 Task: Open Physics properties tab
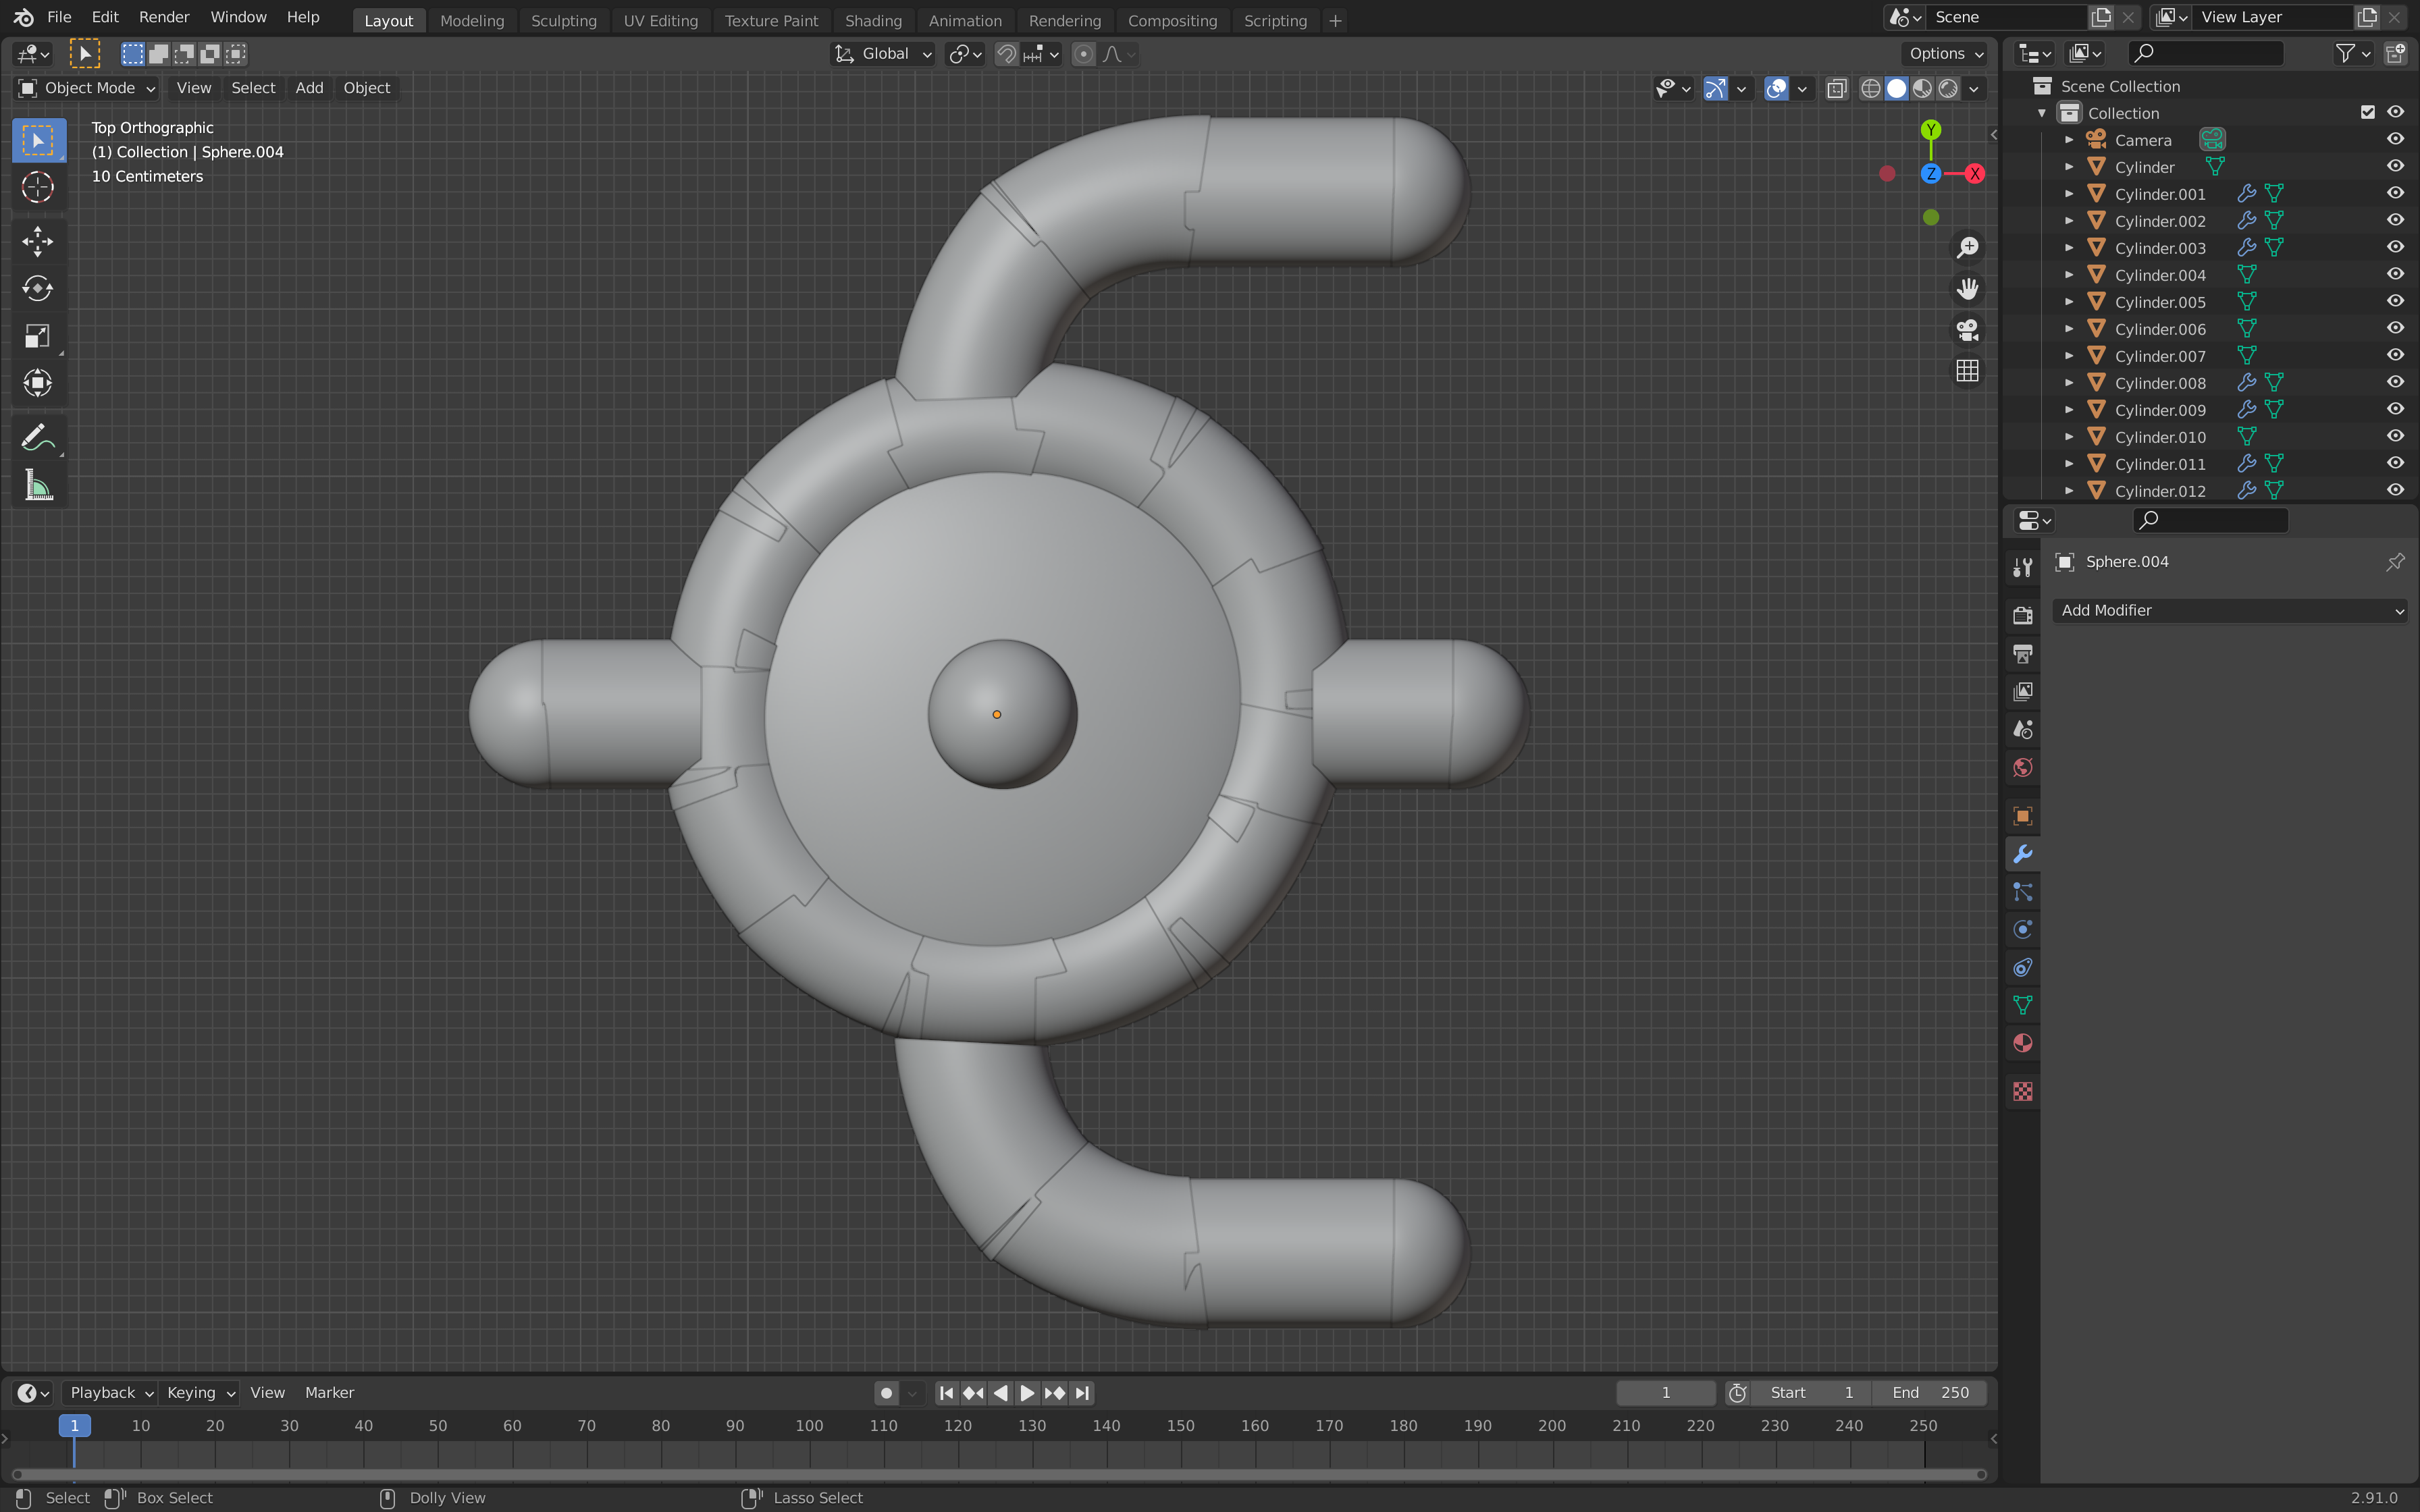(x=2022, y=930)
